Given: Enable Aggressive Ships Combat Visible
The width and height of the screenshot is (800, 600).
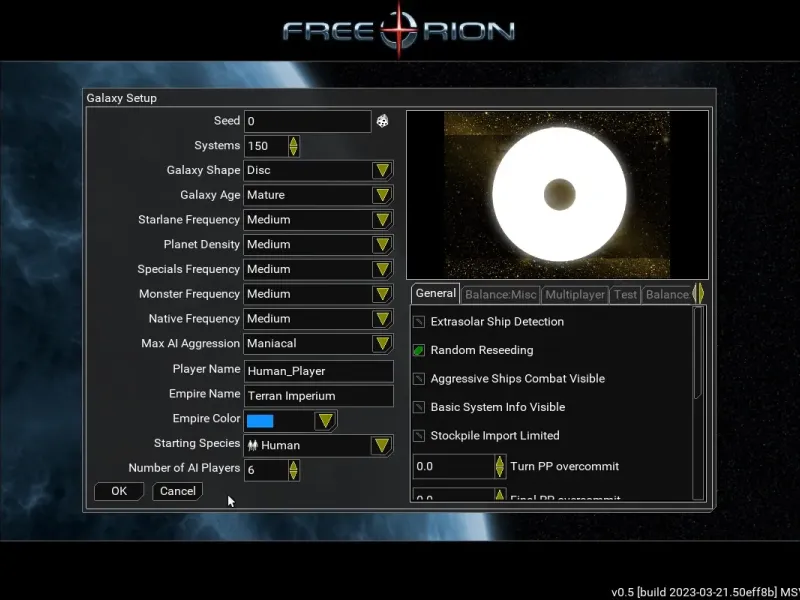Looking at the screenshot, I should point(419,379).
